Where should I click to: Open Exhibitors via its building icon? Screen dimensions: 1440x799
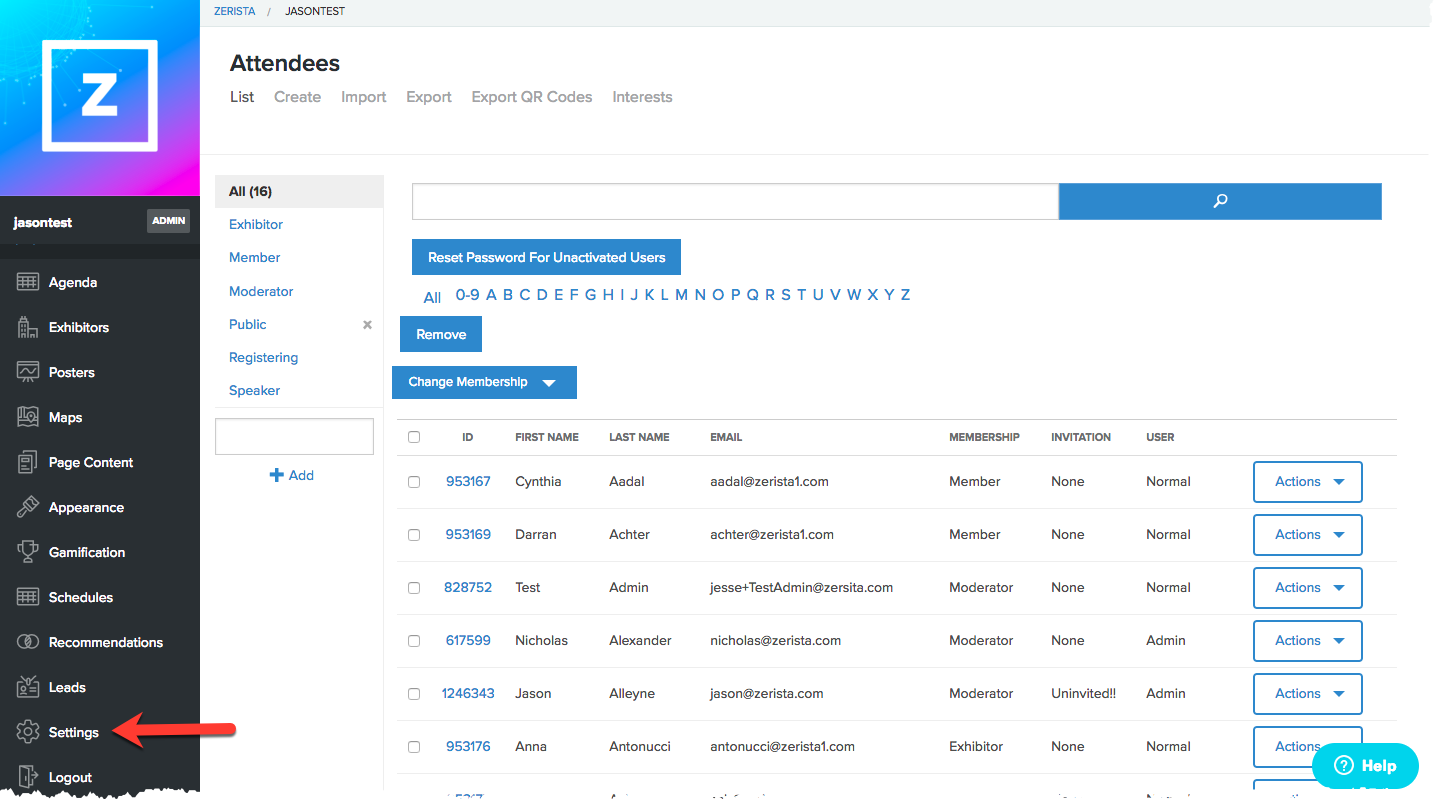tap(28, 327)
